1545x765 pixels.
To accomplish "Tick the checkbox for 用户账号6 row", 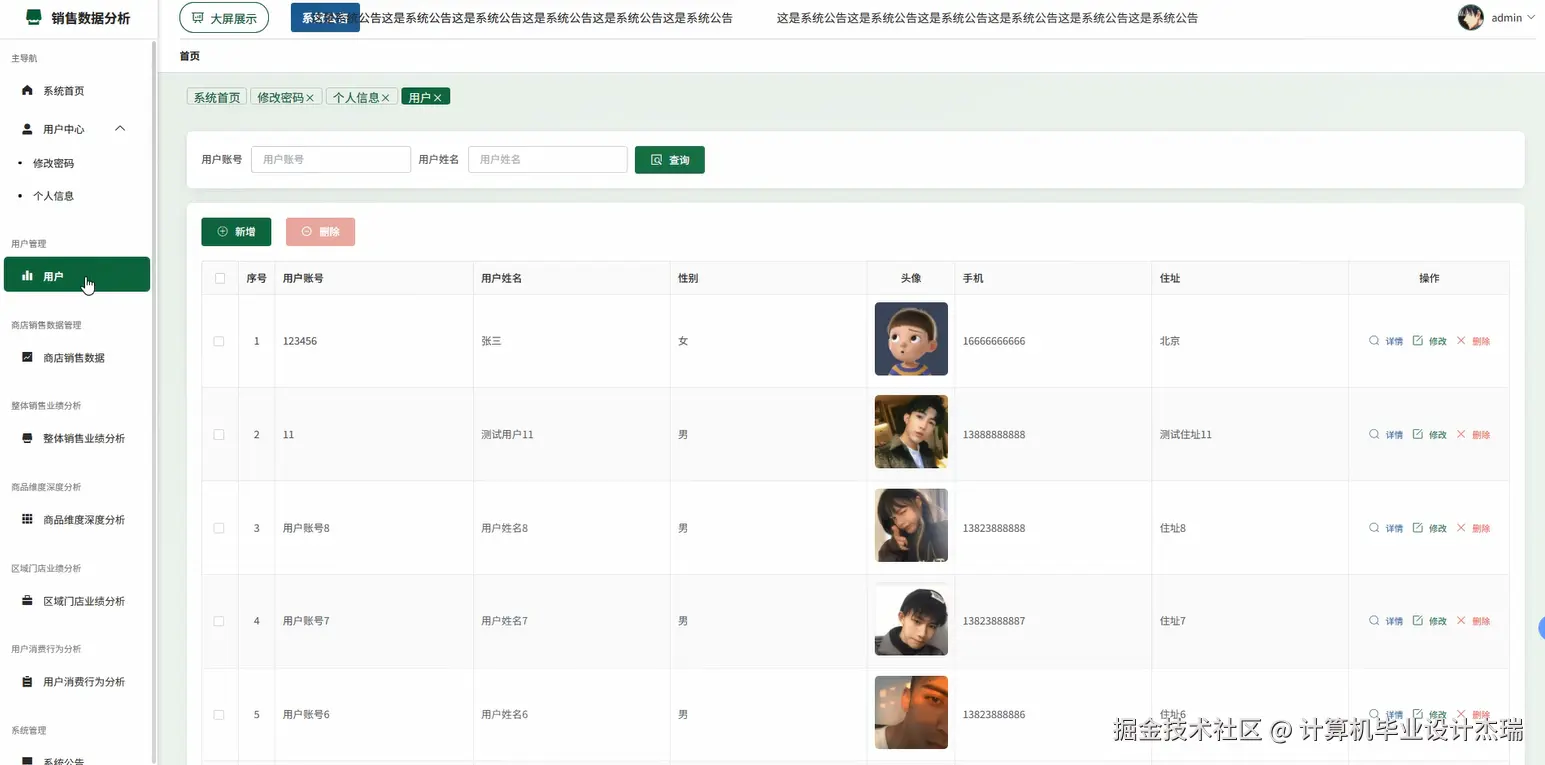I will 220,714.
